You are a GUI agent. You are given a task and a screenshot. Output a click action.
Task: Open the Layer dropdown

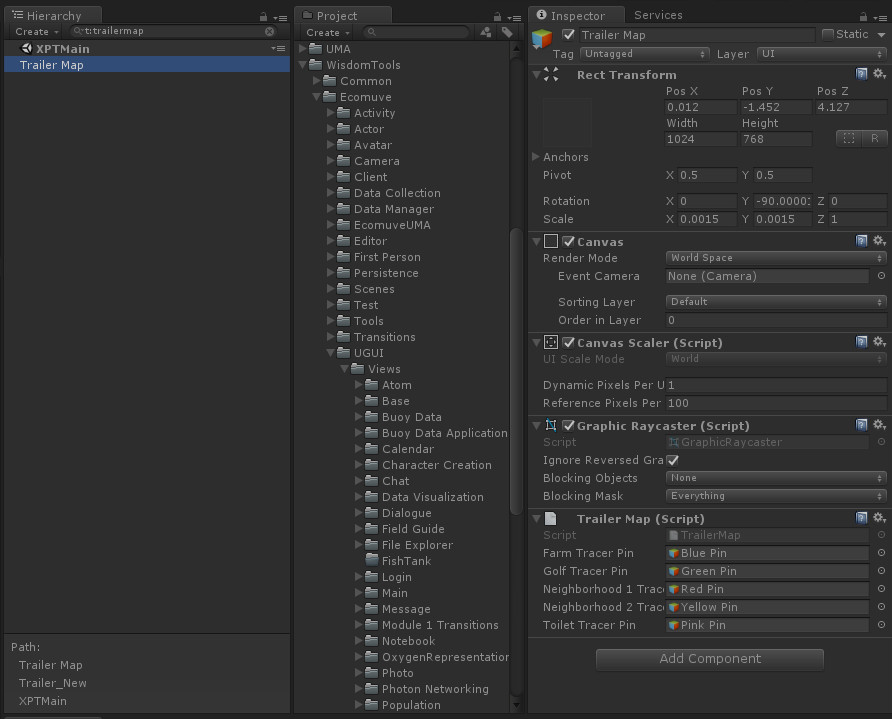pyautogui.click(x=821, y=54)
